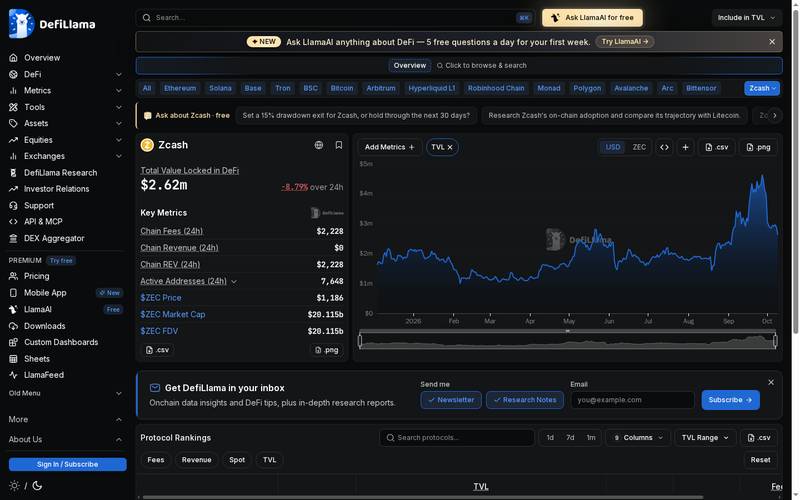The image size is (800, 500).
Task: Open the Include in TVL dropdown
Action: click(x=746, y=17)
